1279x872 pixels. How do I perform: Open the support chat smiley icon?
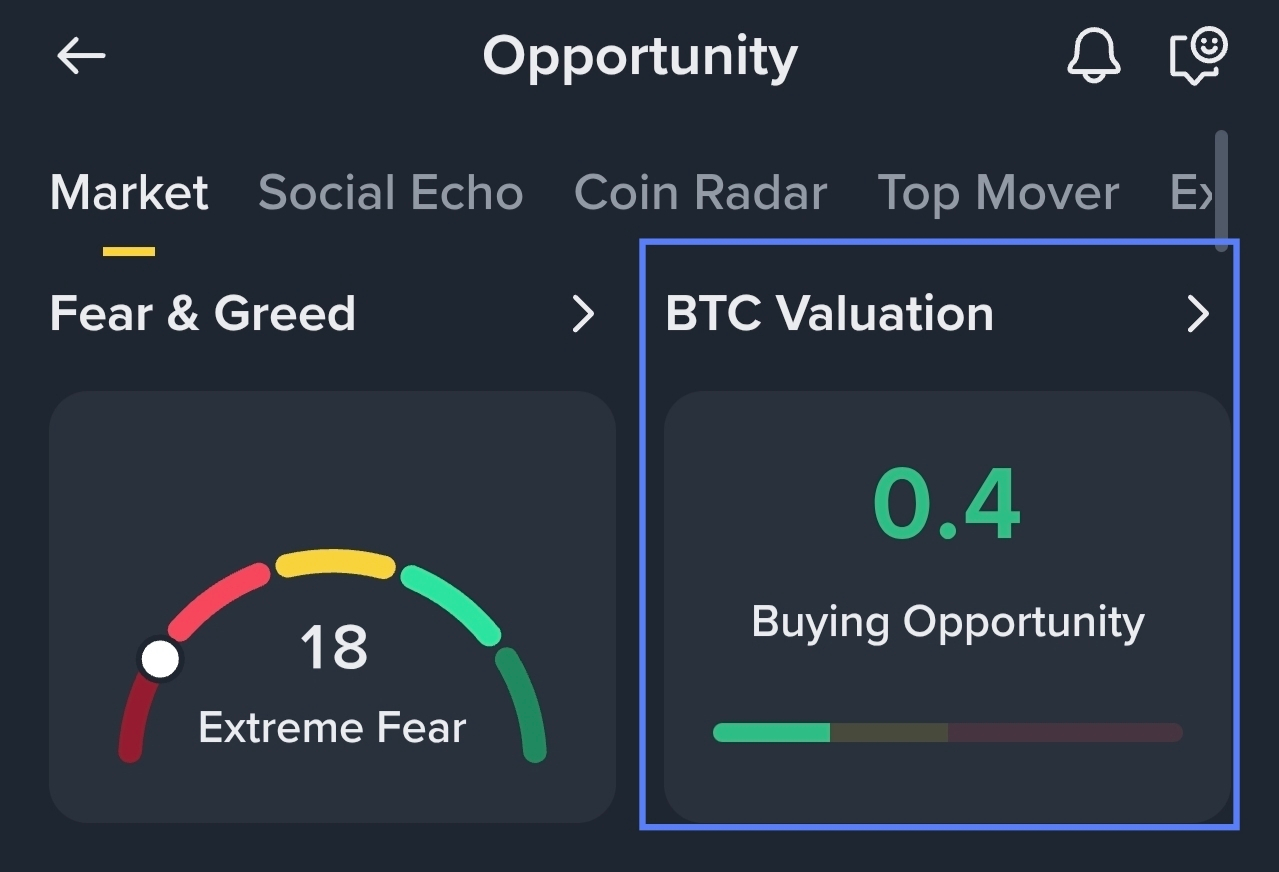[x=1198, y=56]
